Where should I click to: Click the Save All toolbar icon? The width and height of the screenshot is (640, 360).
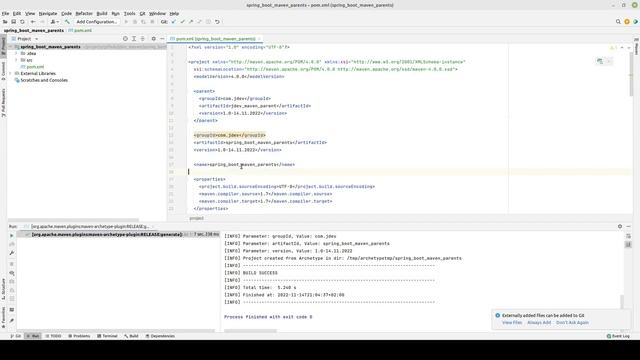pos(13,22)
